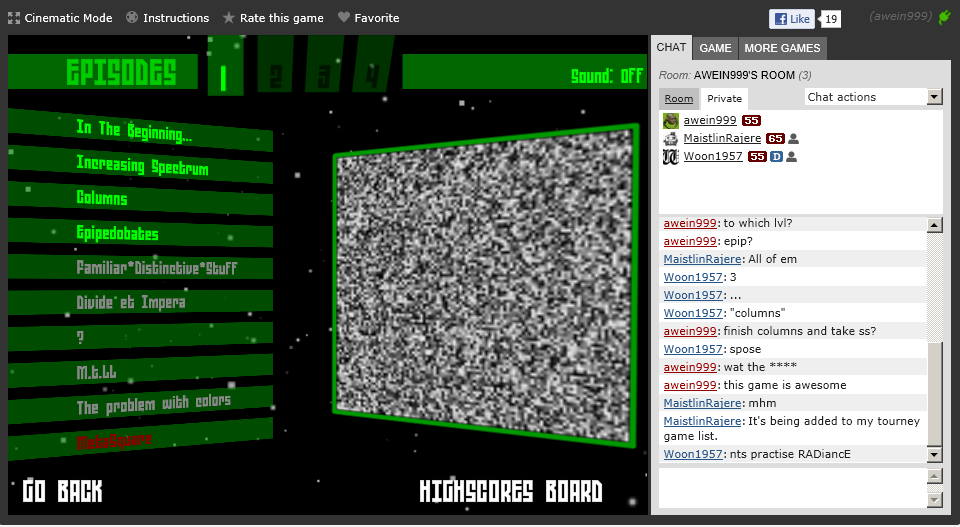
Task: Click awein999's avatar in the user list
Action: 671,121
